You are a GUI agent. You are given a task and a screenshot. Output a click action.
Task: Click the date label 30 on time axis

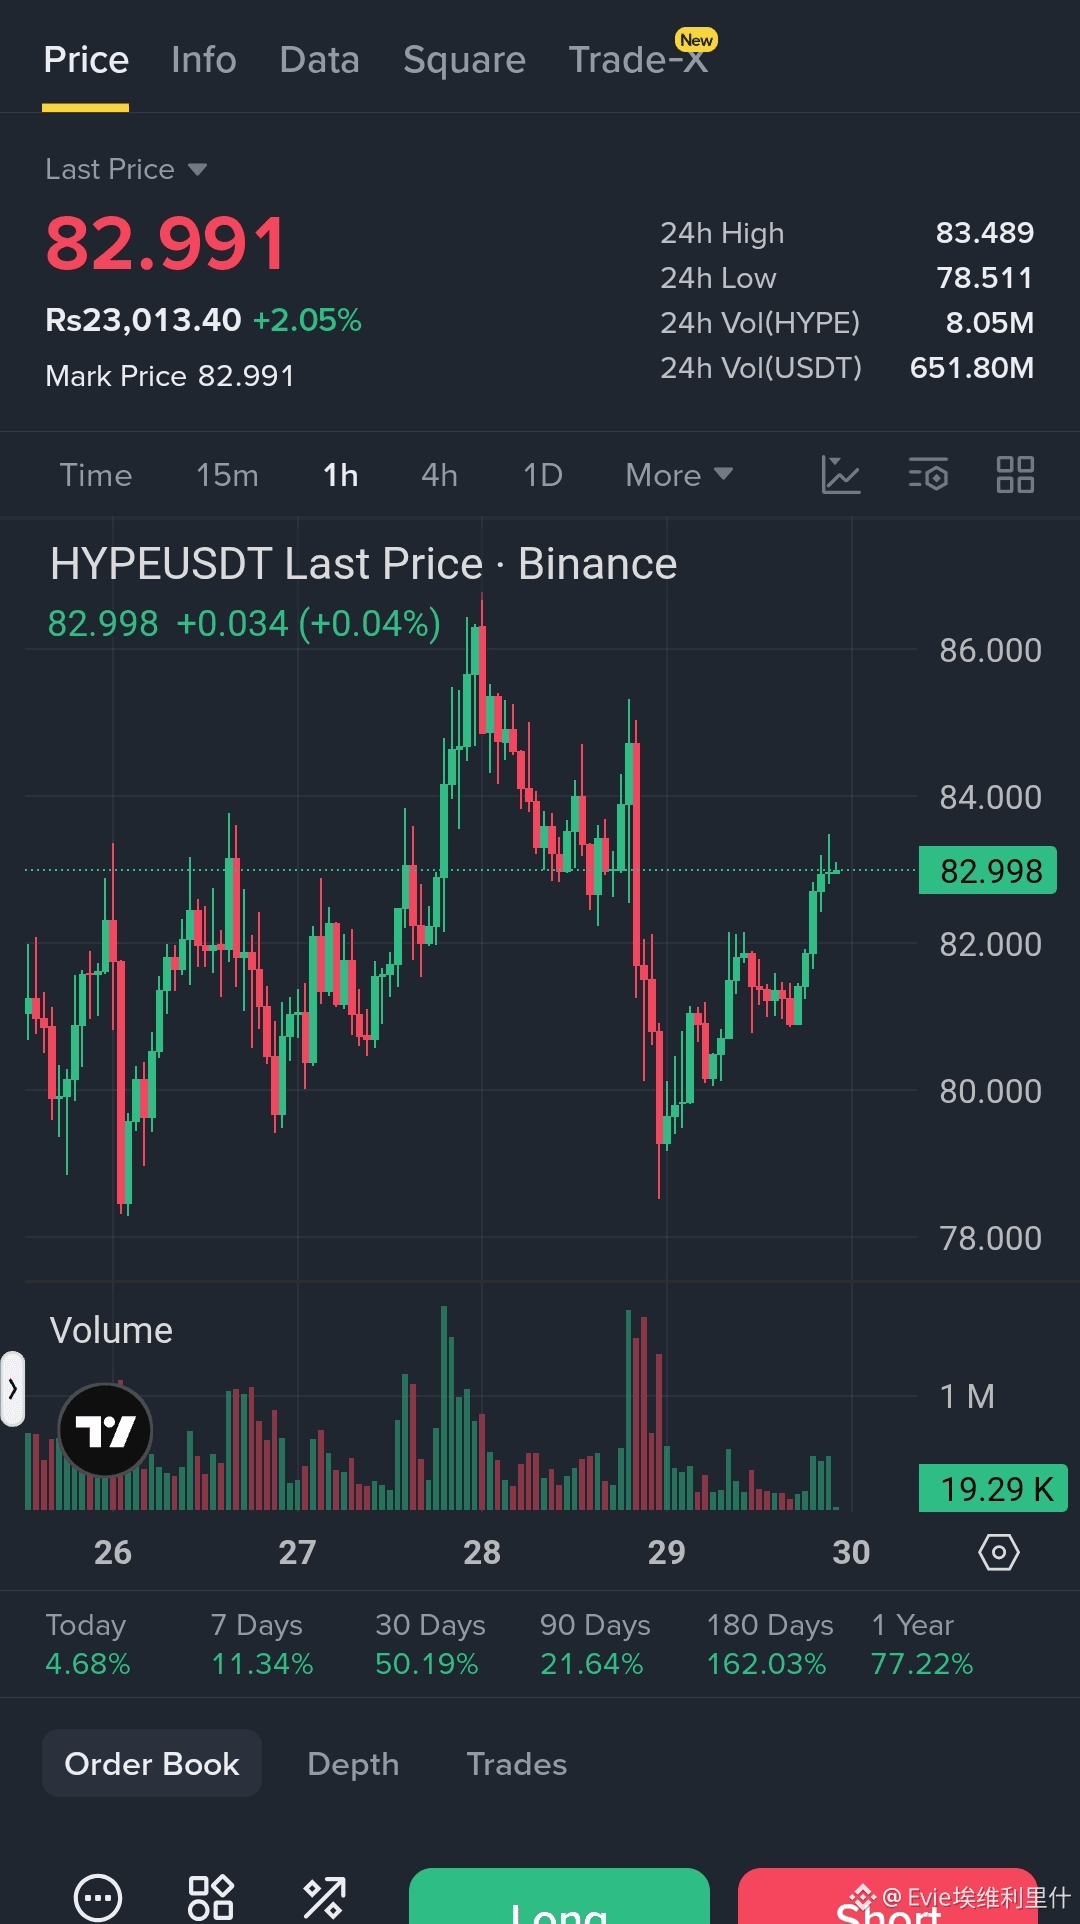click(851, 1552)
